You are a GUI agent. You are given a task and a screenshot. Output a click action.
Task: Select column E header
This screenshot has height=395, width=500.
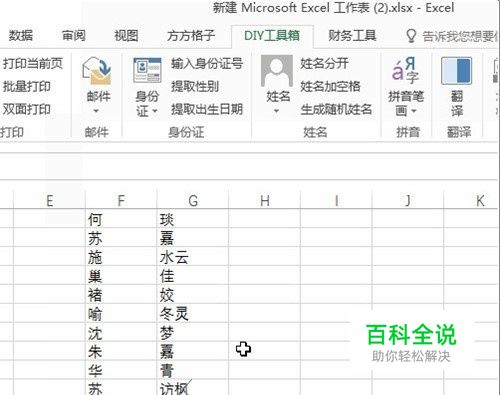pos(49,201)
